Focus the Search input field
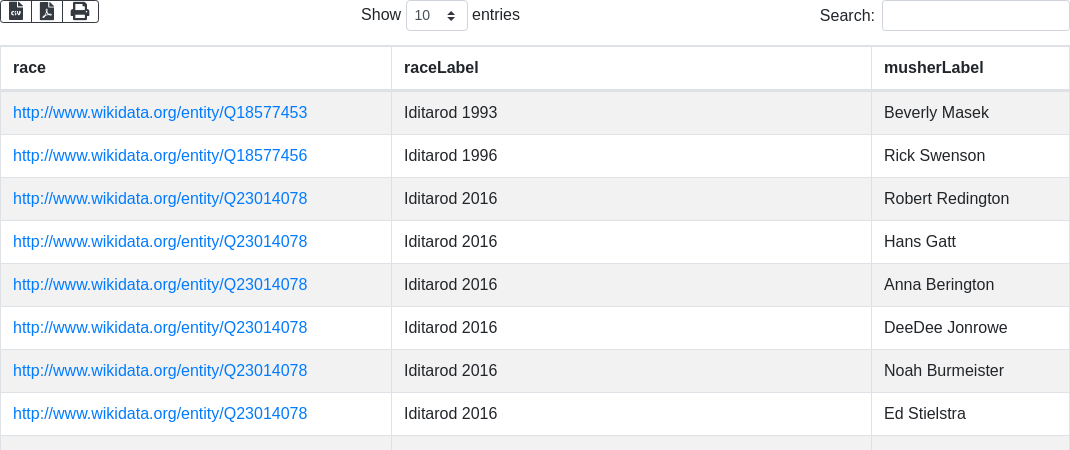This screenshot has height=450, width=1070. [975, 15]
